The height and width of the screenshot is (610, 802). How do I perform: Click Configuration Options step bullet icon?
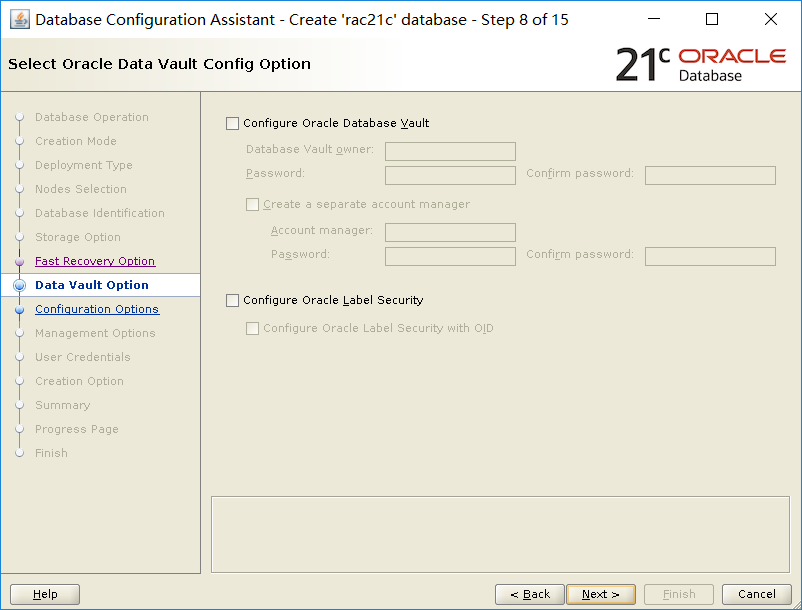[x=19, y=309]
